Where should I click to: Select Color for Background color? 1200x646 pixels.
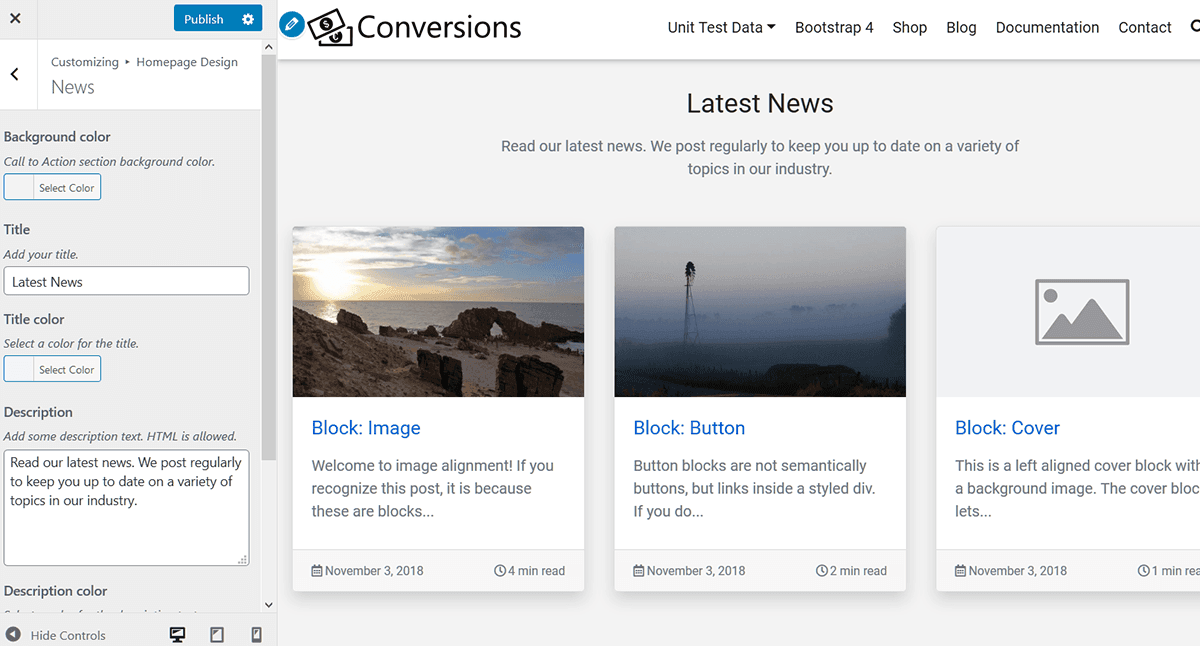pos(52,187)
